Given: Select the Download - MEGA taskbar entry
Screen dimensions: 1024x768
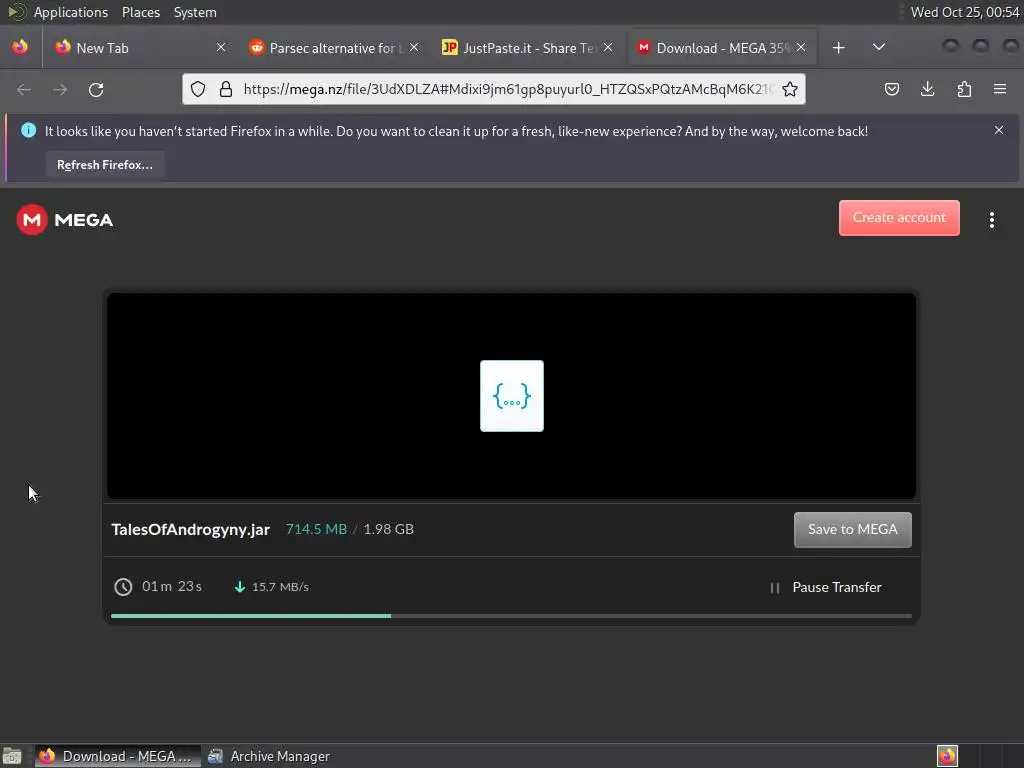Looking at the screenshot, I should point(118,756).
